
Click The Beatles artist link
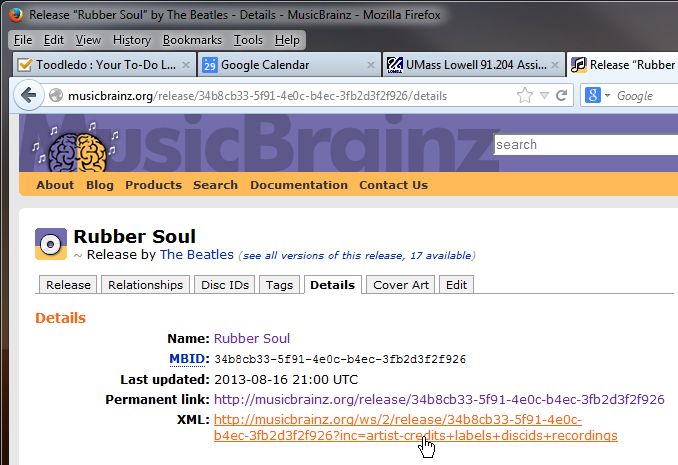pos(197,255)
